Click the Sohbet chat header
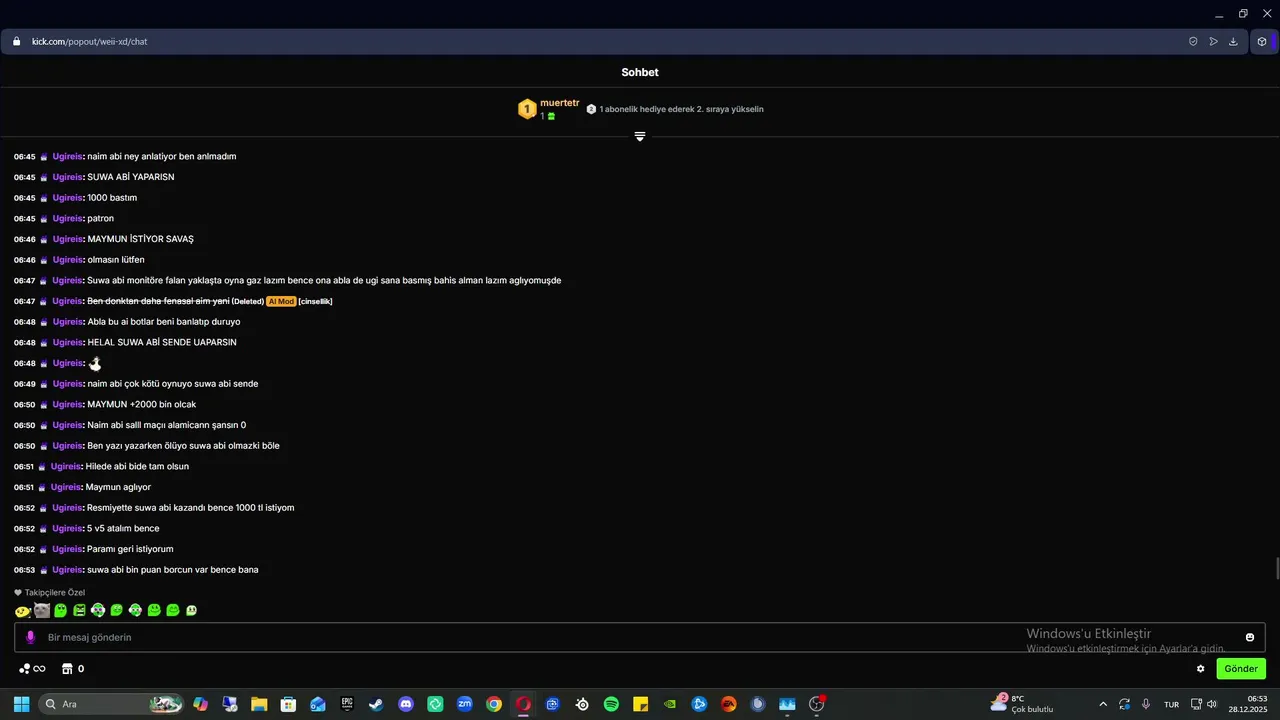The image size is (1280, 720). point(640,72)
